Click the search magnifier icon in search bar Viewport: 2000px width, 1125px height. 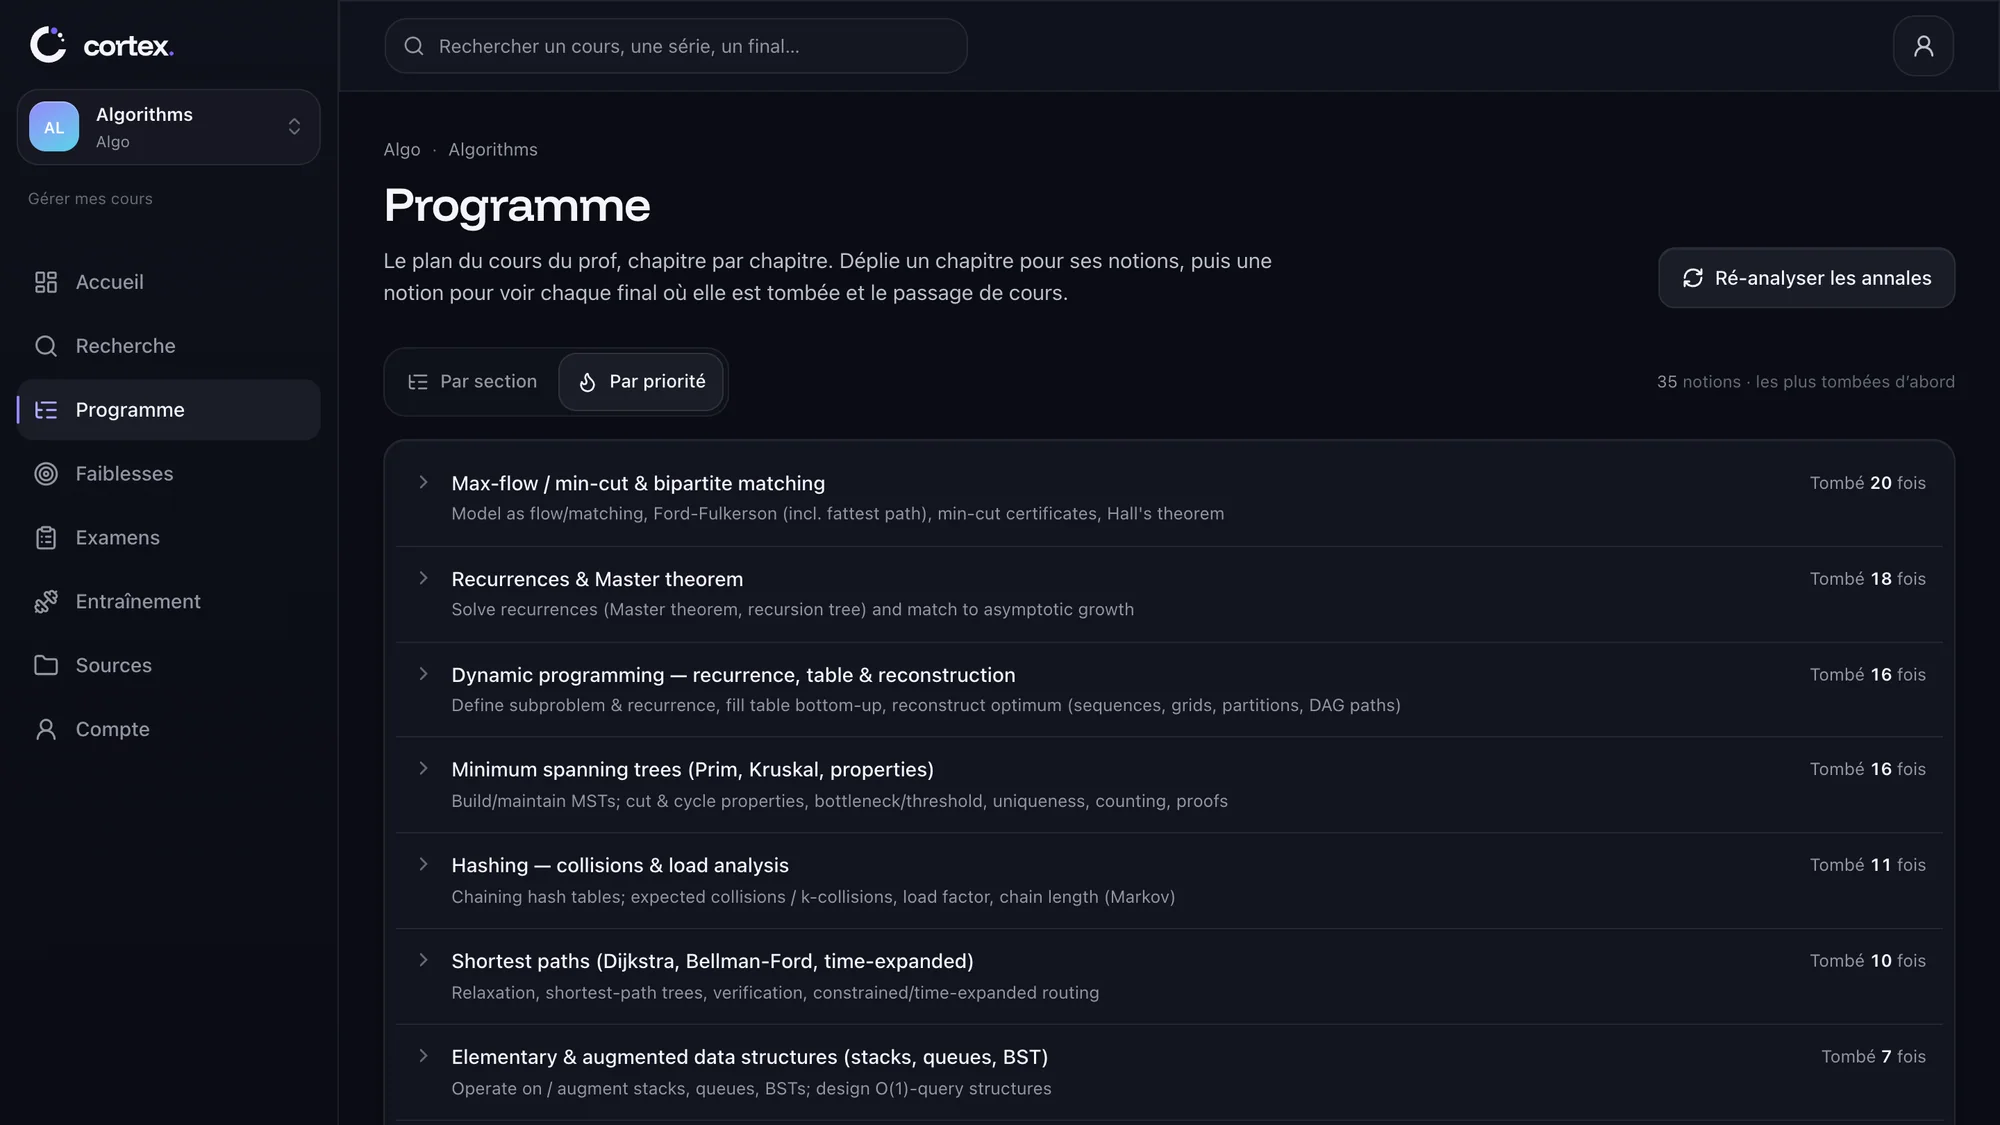[414, 46]
